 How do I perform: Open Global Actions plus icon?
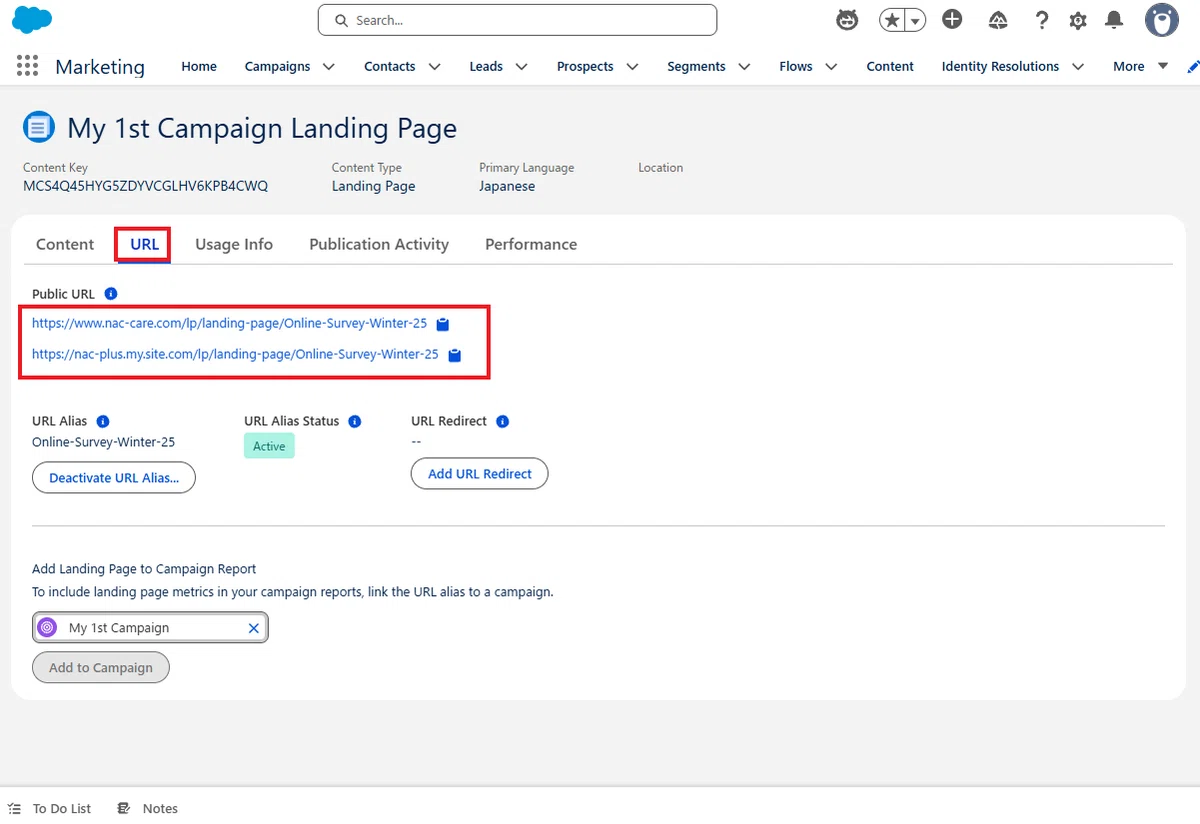click(x=952, y=19)
